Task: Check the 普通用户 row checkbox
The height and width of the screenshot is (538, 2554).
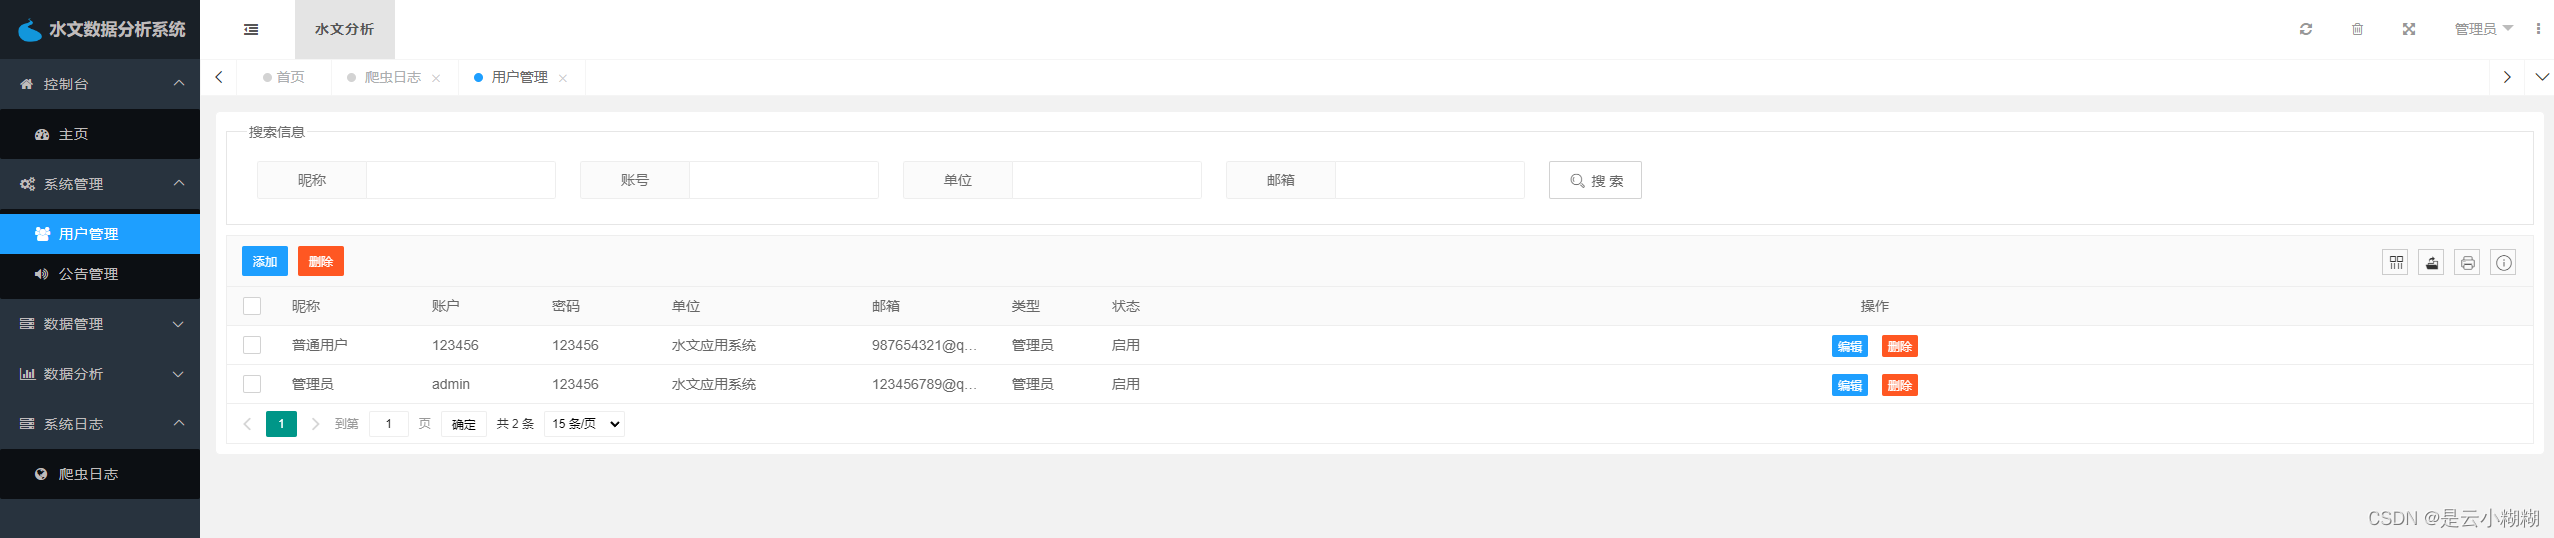Action: pyautogui.click(x=252, y=345)
